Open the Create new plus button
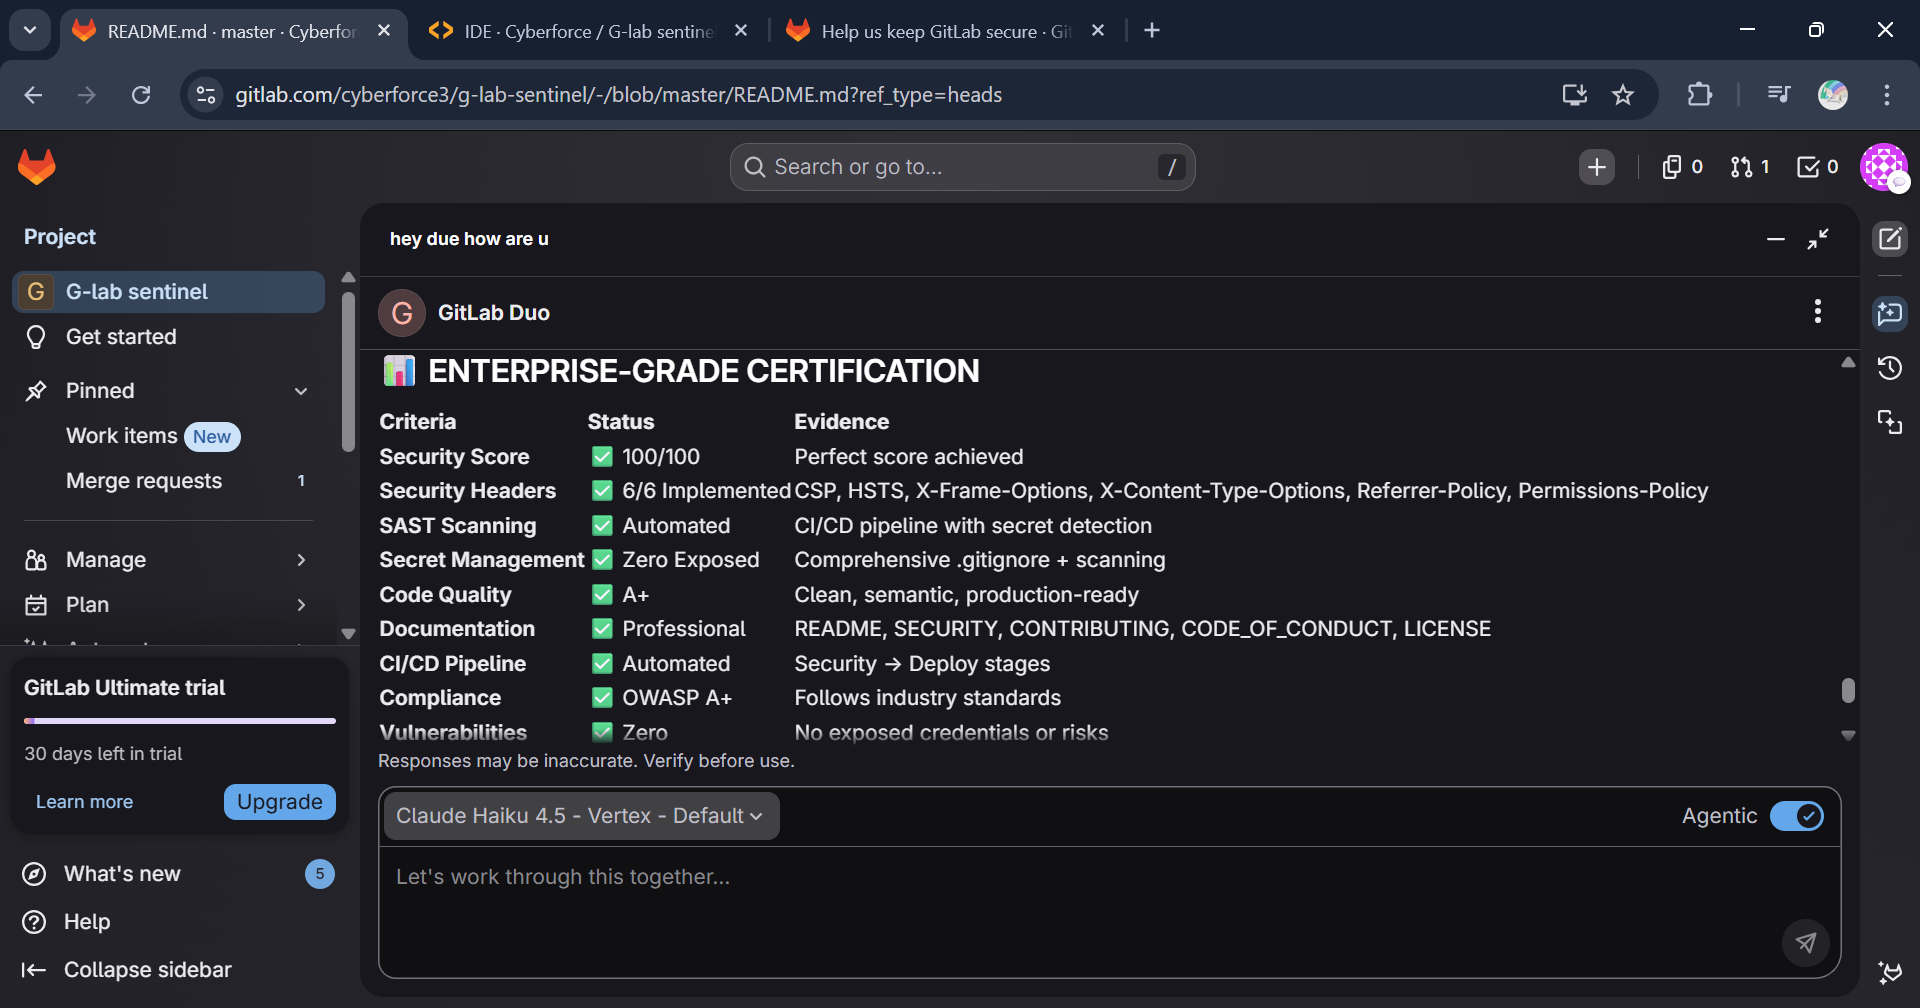Image resolution: width=1920 pixels, height=1008 pixels. click(1597, 167)
